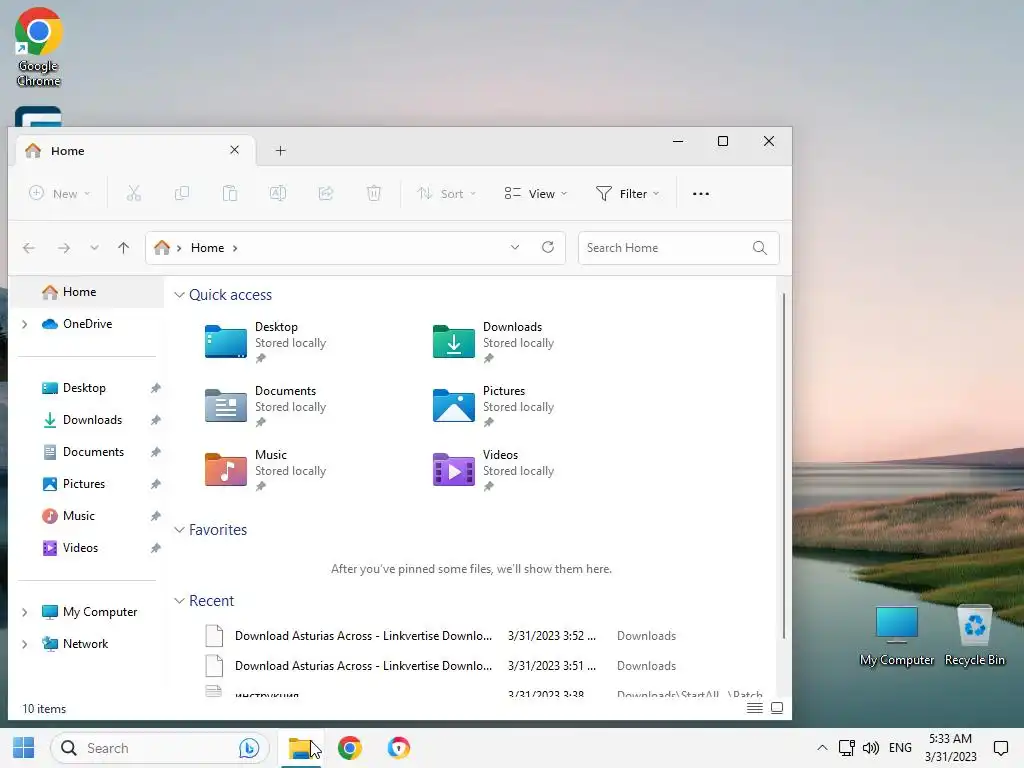
Task: Go back with the left arrow
Action: pyautogui.click(x=29, y=248)
